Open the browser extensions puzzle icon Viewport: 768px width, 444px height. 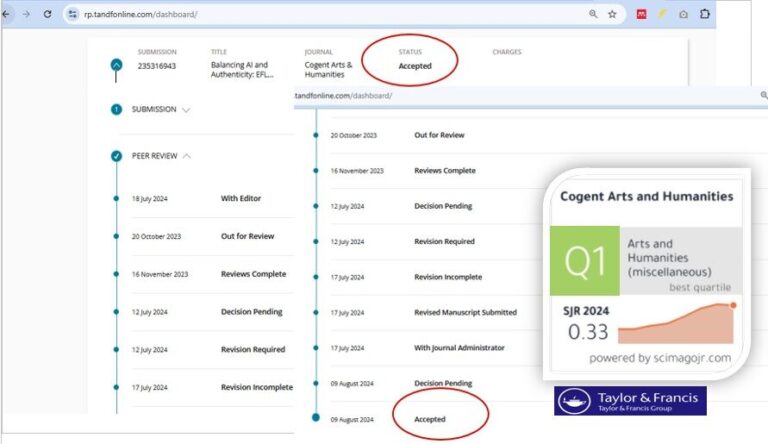(705, 14)
